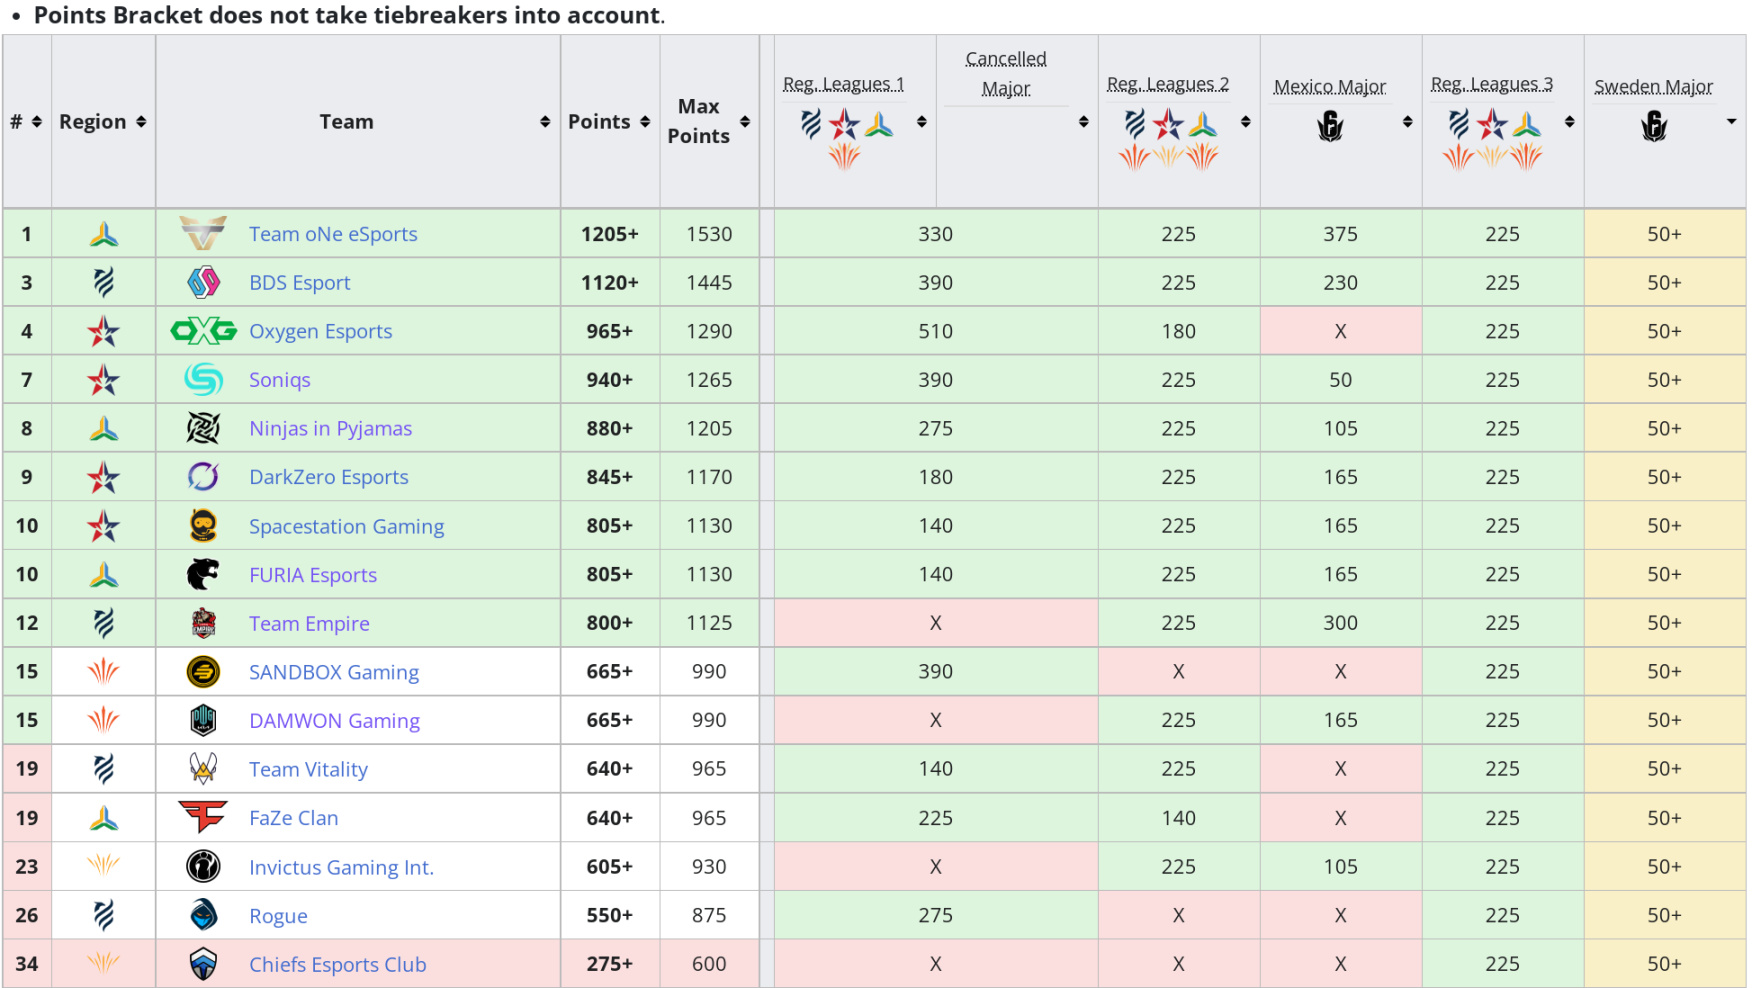Click the Cancelled Major header label
The image size is (1752, 988).
point(1006,73)
